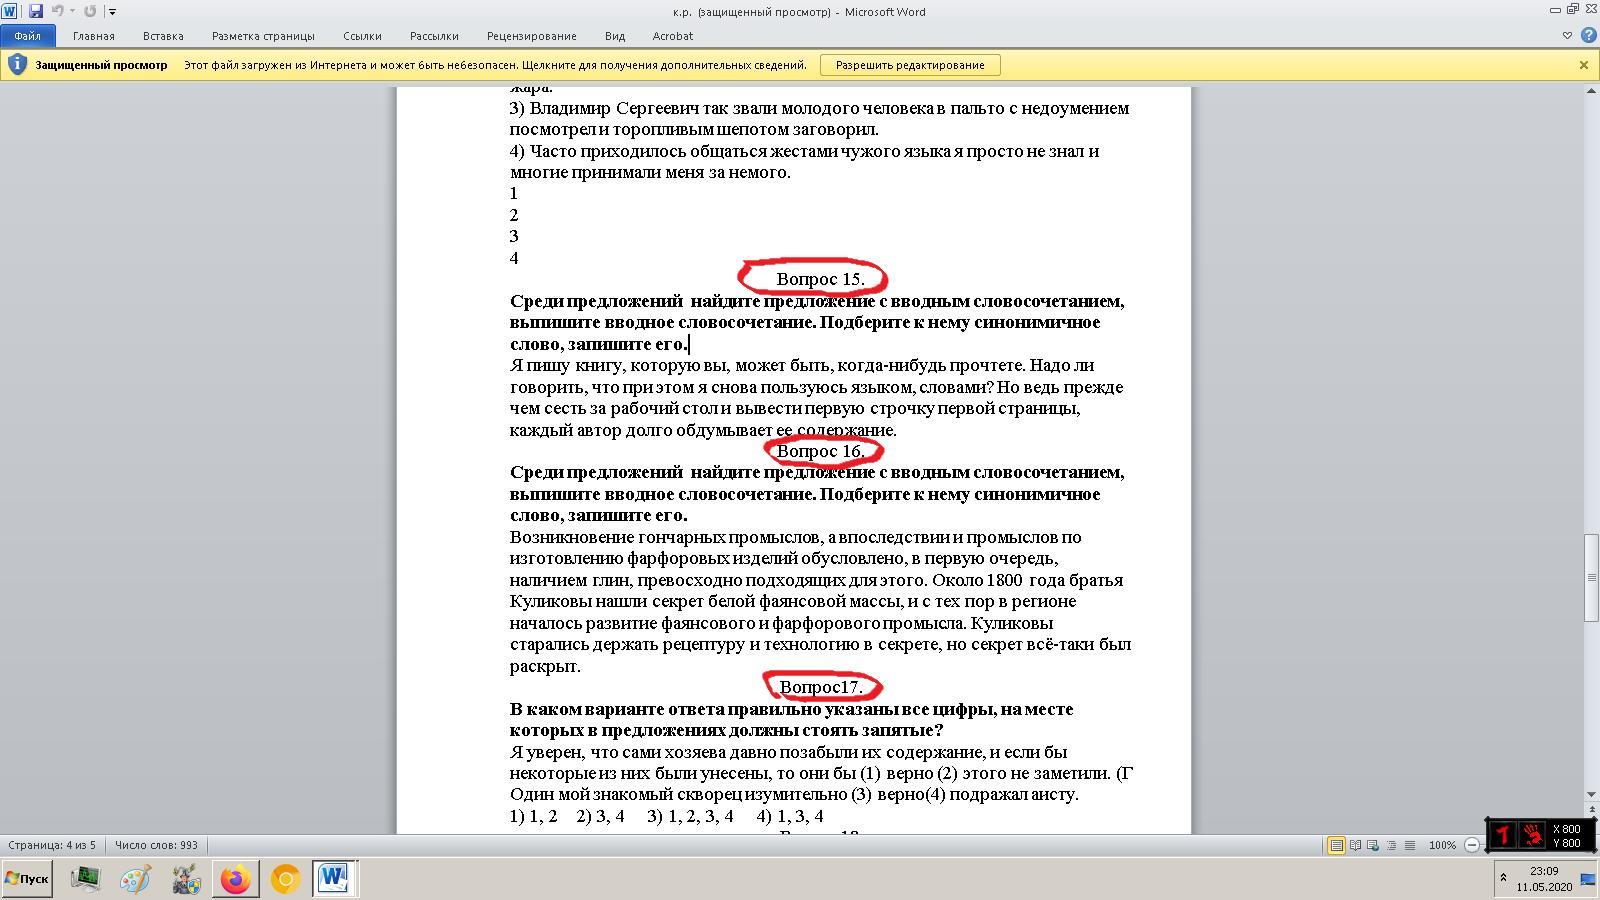
Task: Switch to Web Layout view icon
Action: click(1373, 845)
